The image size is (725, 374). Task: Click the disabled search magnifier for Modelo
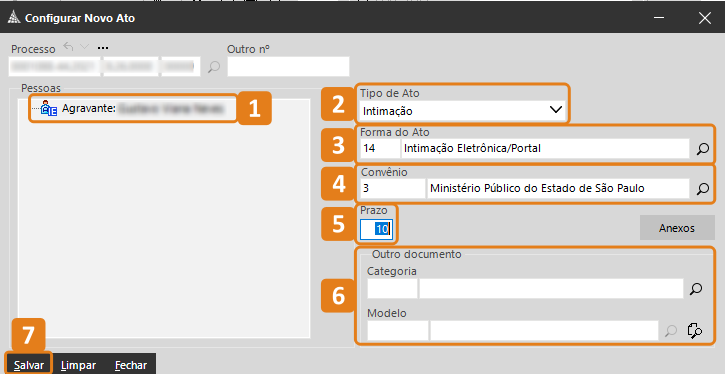[670, 331]
